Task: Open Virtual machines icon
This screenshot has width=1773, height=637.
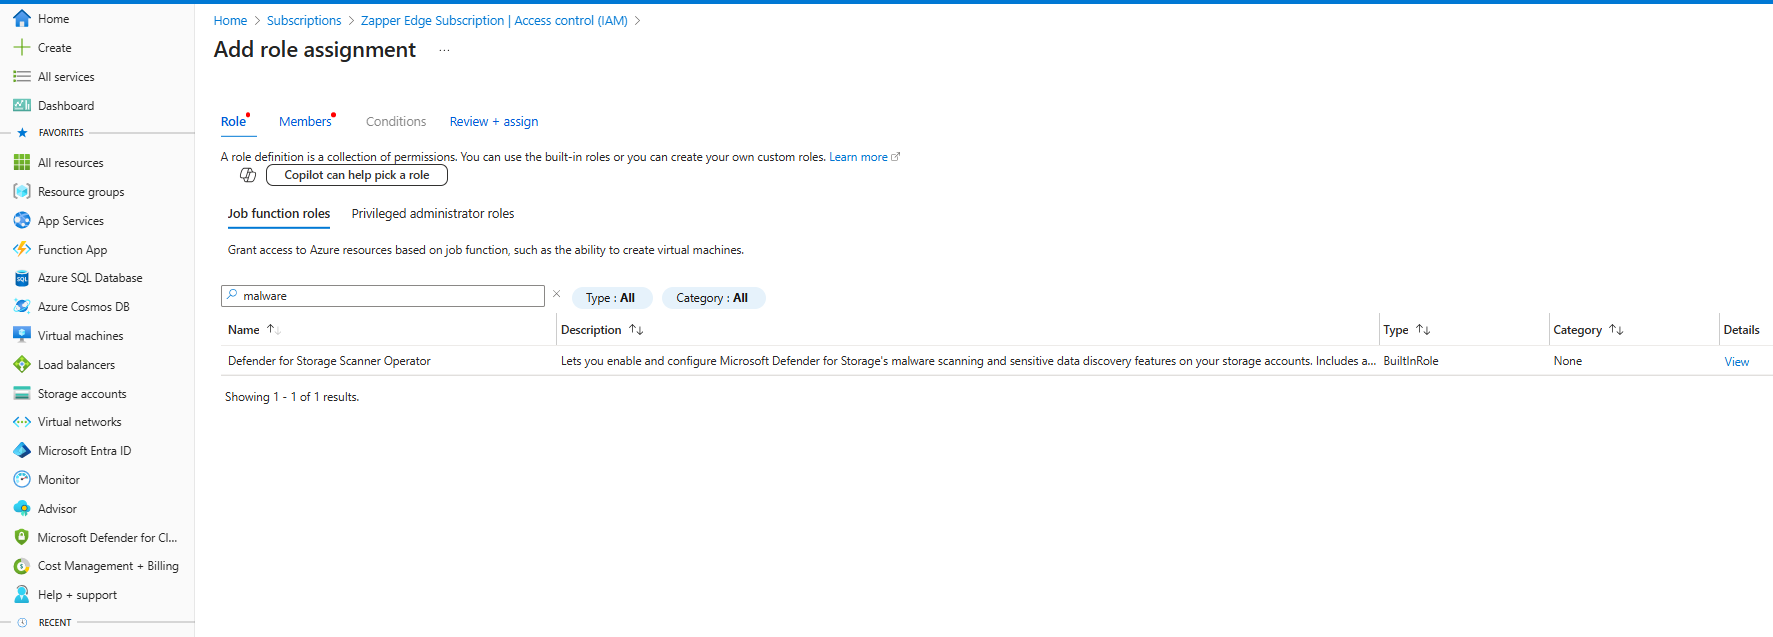Action: click(x=22, y=336)
